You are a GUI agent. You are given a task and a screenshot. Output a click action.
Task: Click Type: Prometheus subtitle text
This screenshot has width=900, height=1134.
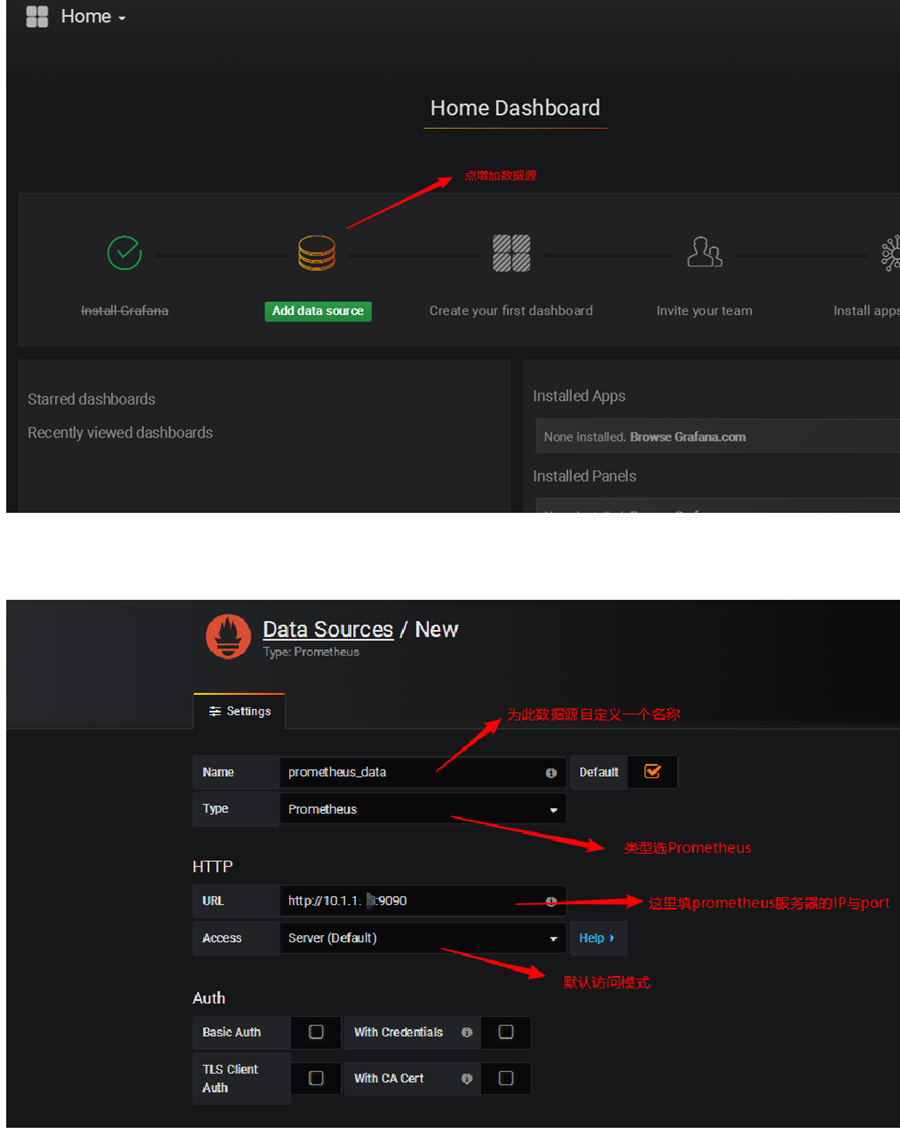coord(311,652)
